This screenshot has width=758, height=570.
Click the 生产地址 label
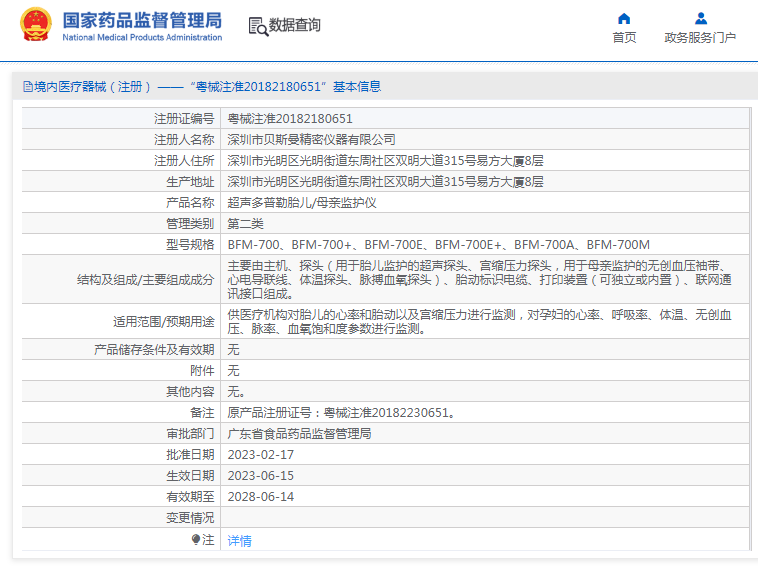click(190, 182)
